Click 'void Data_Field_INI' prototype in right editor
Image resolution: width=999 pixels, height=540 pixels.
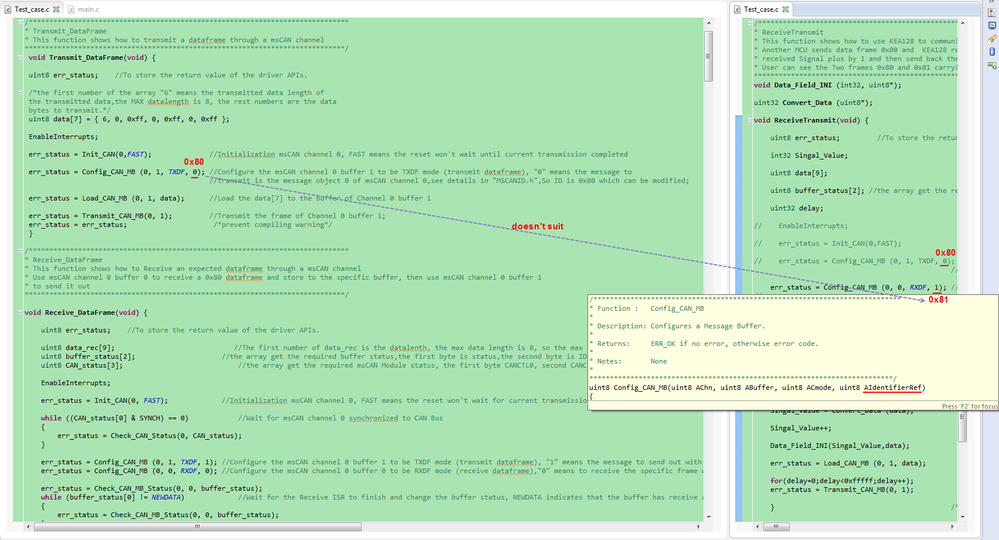(828, 85)
